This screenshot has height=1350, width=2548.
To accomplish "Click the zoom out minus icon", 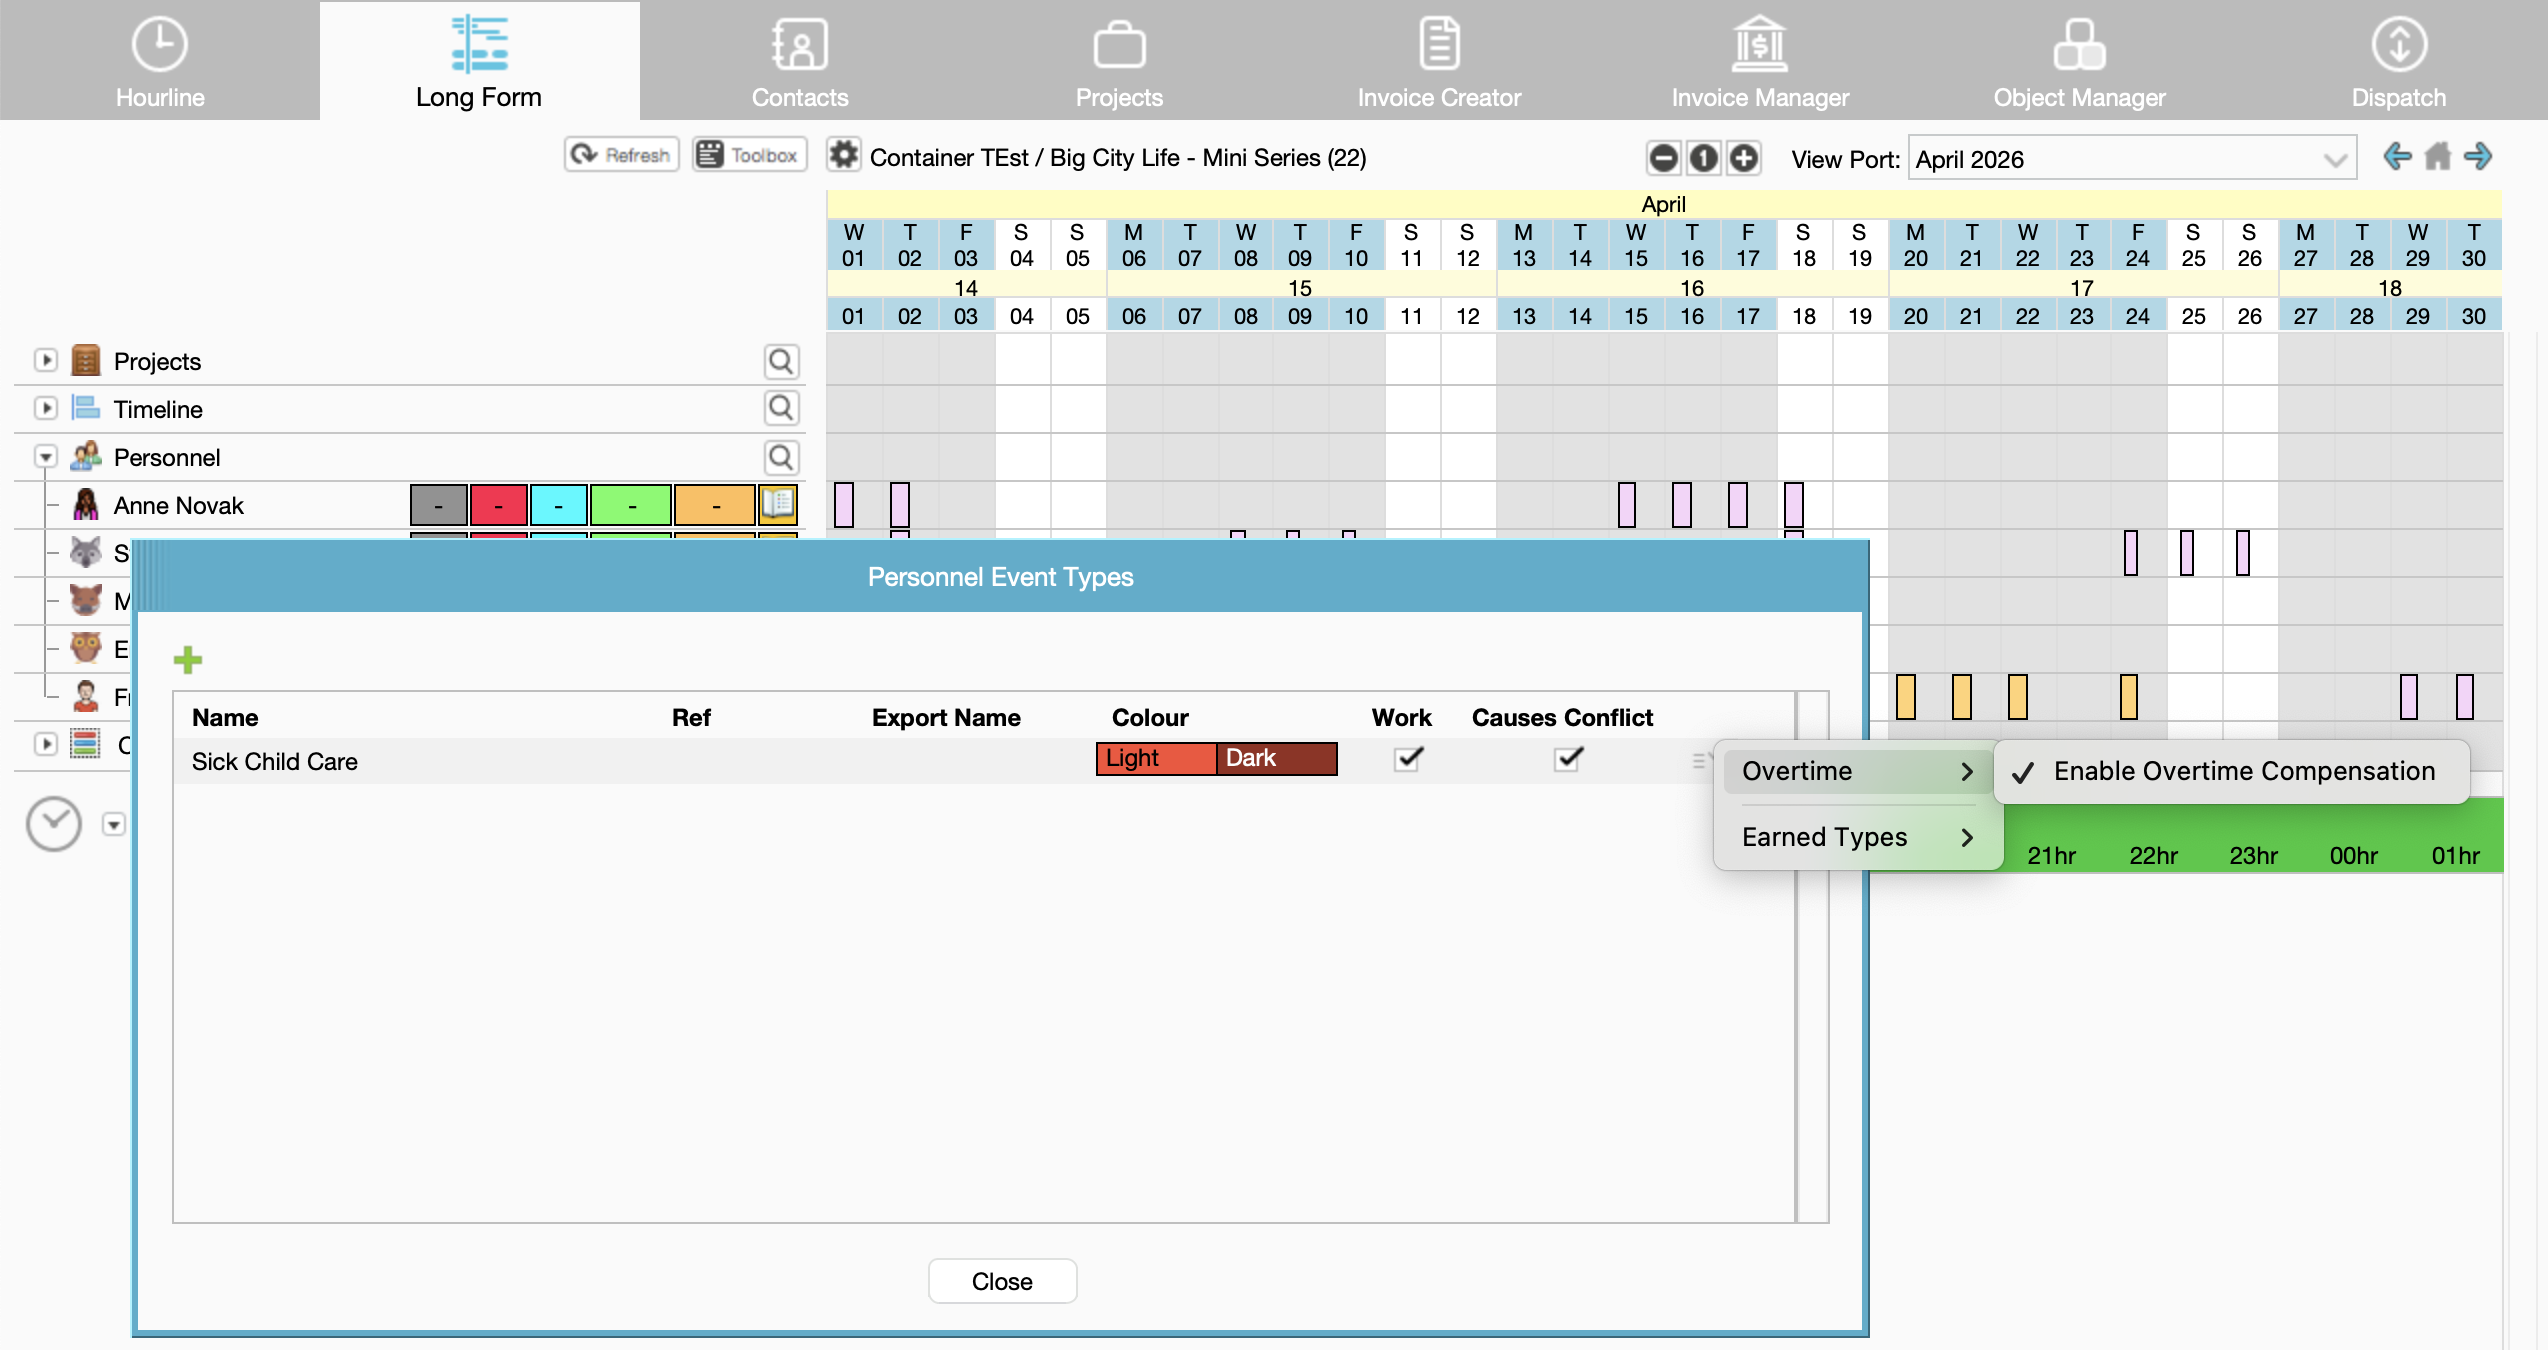I will (x=1663, y=158).
